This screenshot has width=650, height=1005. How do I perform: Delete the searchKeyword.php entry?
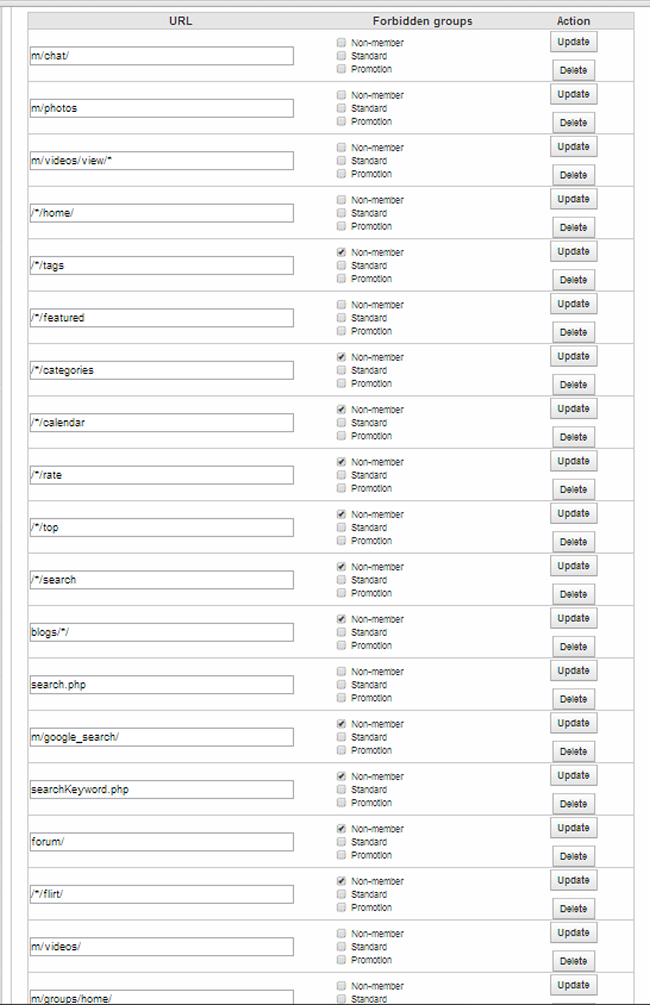(573, 804)
